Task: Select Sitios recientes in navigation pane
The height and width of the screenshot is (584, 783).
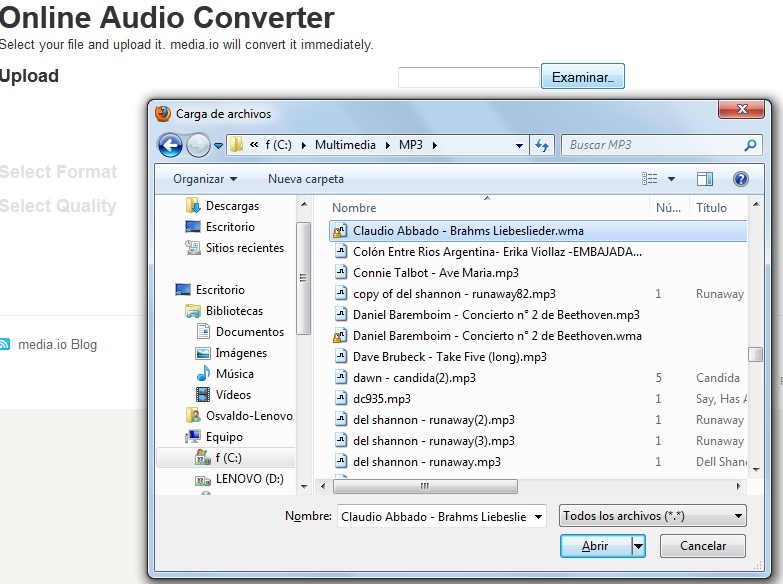Action: point(245,248)
